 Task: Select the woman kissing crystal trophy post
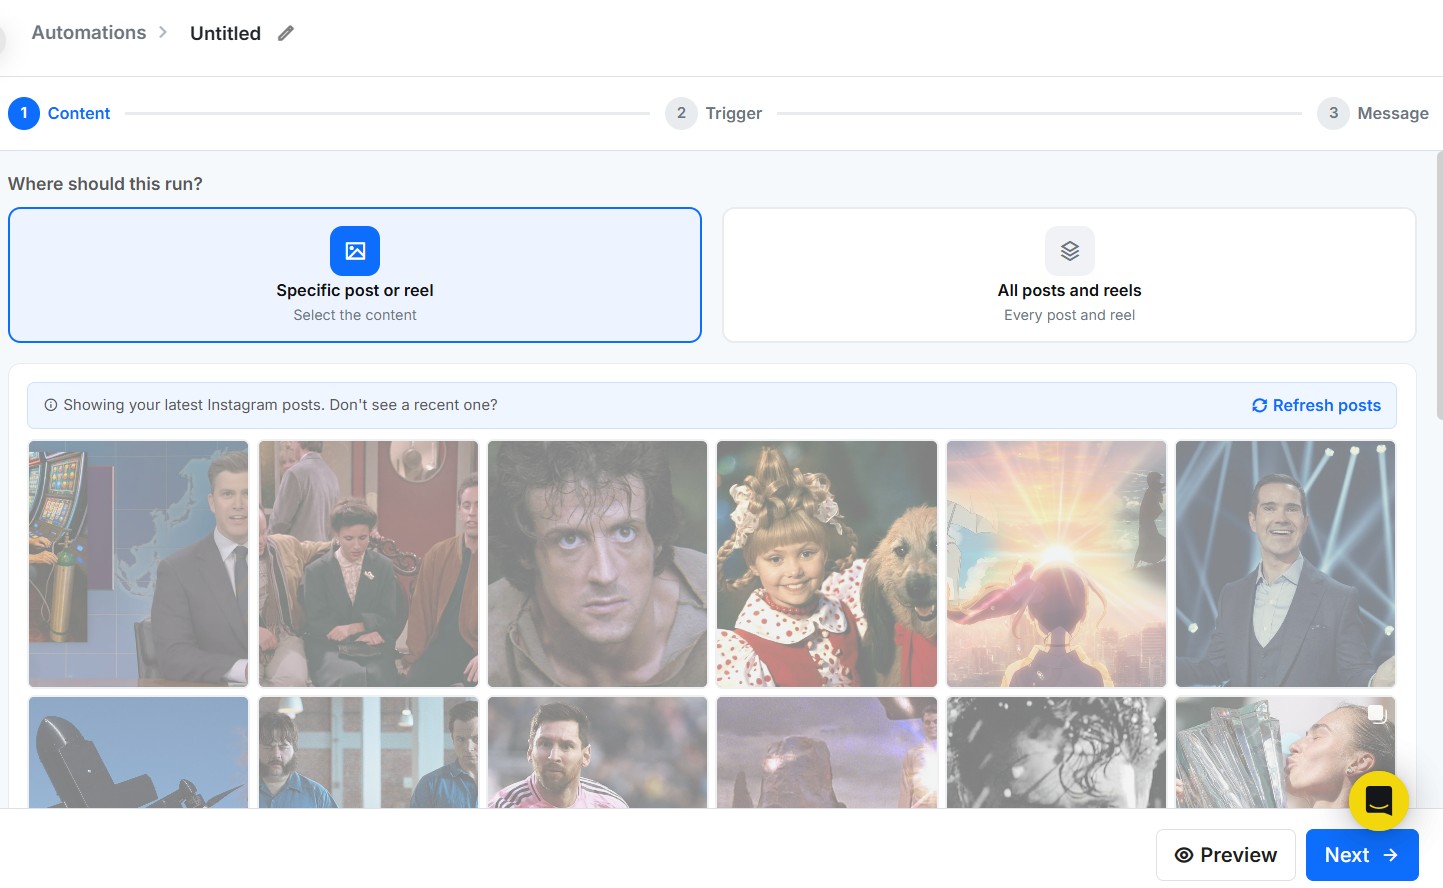point(1285,752)
